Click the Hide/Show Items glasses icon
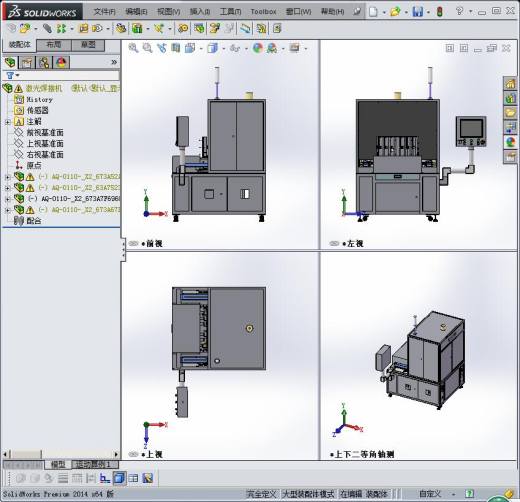Viewport: 520px width, 502px height. [235, 49]
